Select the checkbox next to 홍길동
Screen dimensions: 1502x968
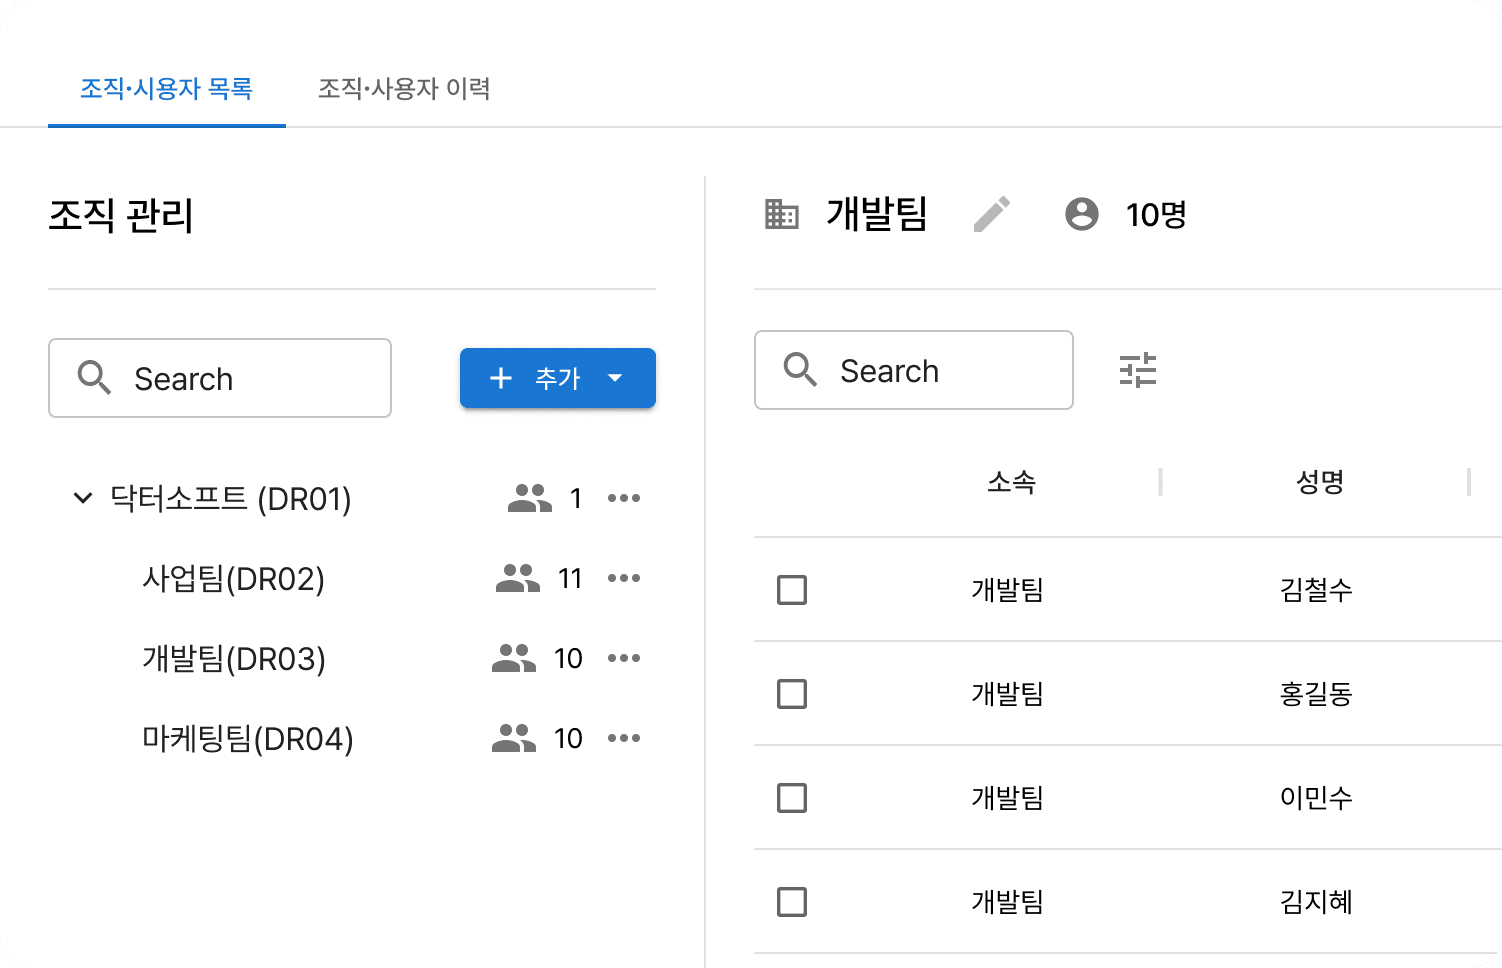pyautogui.click(x=791, y=694)
